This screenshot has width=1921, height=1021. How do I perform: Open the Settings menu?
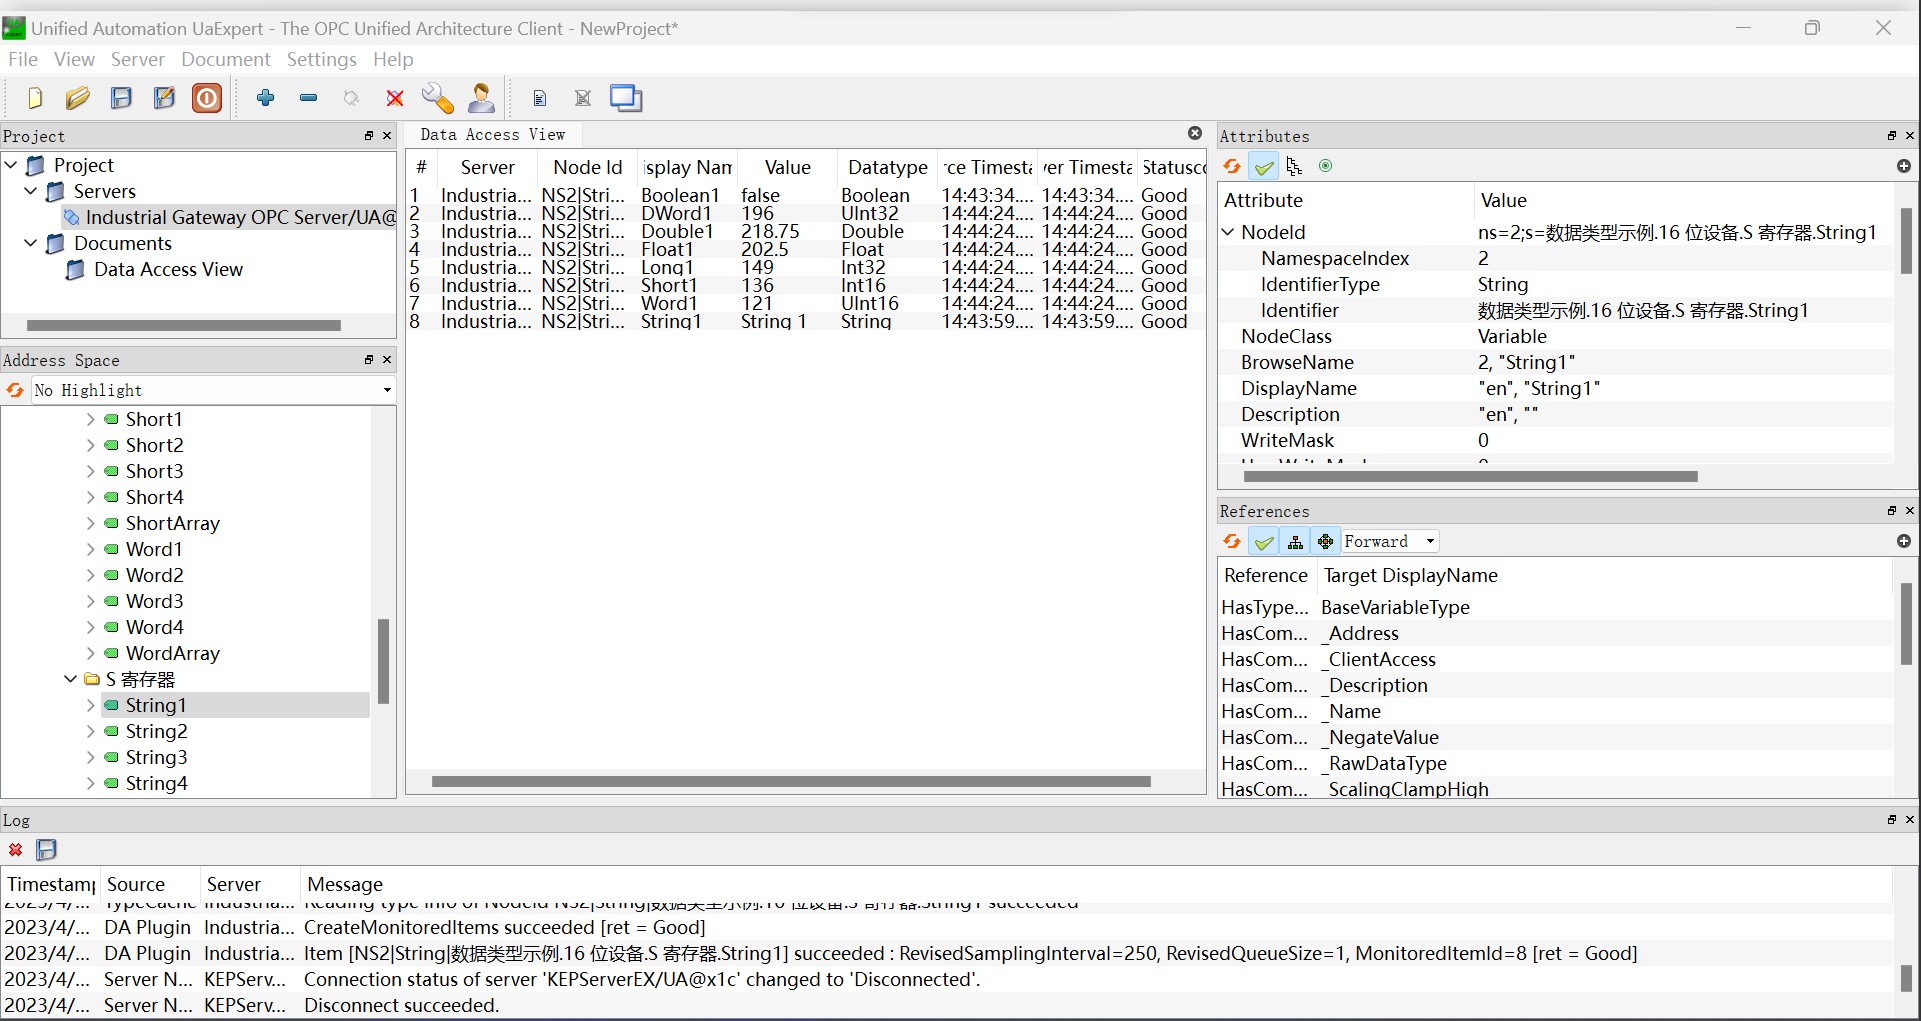(321, 59)
